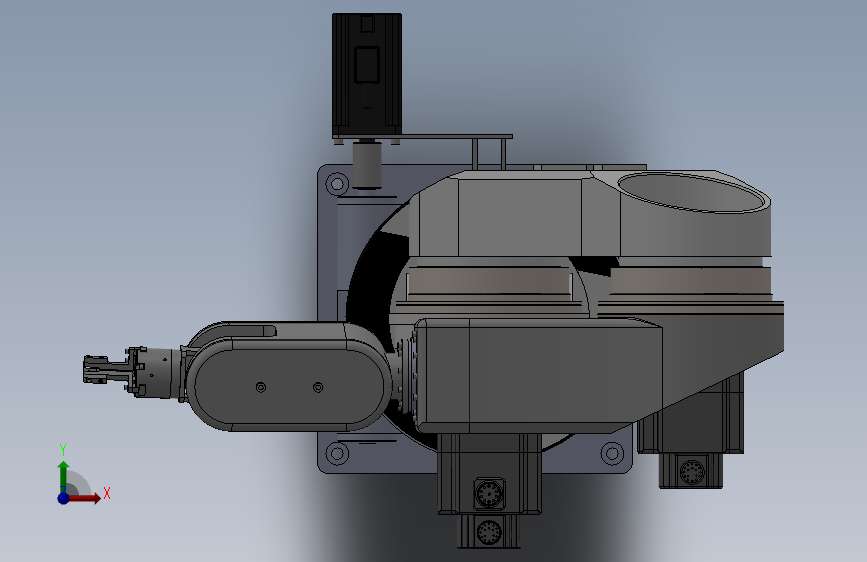Select the long rectangular upper arm body

[x=539, y=376]
